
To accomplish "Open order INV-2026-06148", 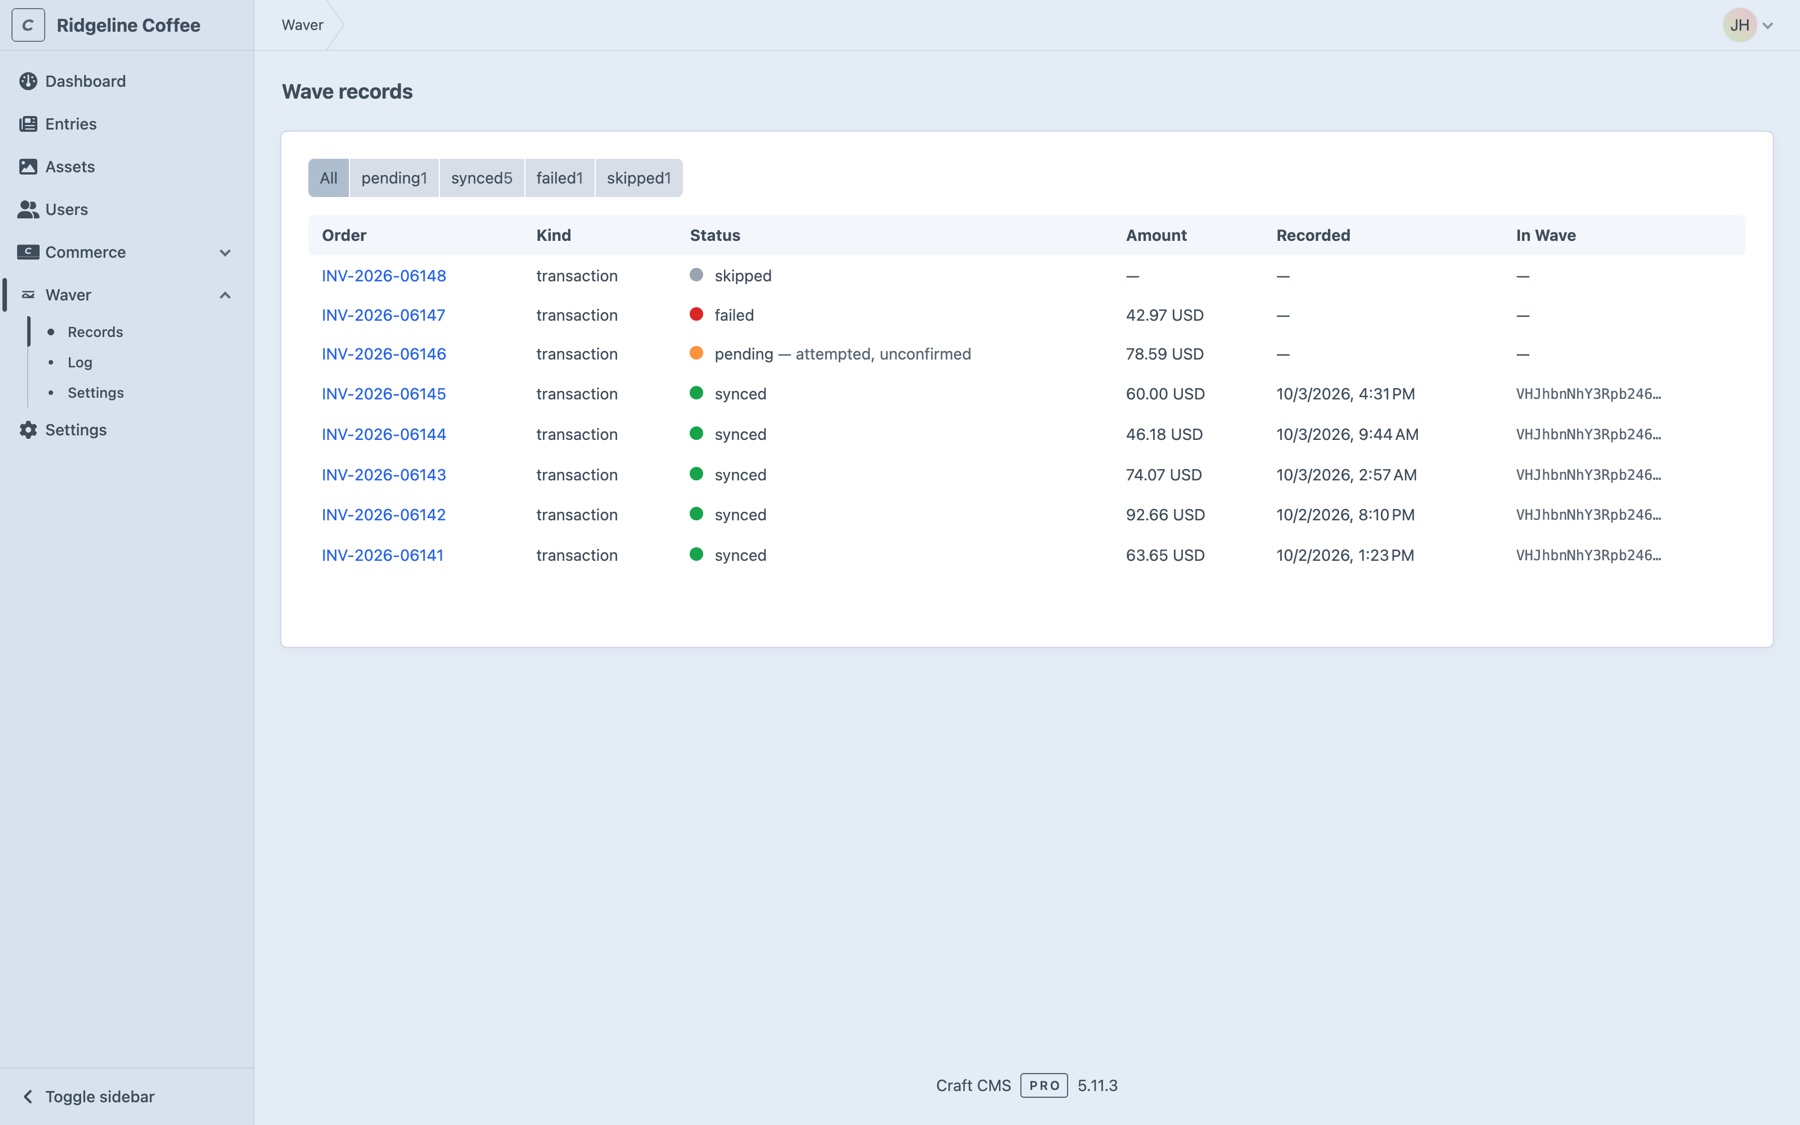I will [x=384, y=276].
